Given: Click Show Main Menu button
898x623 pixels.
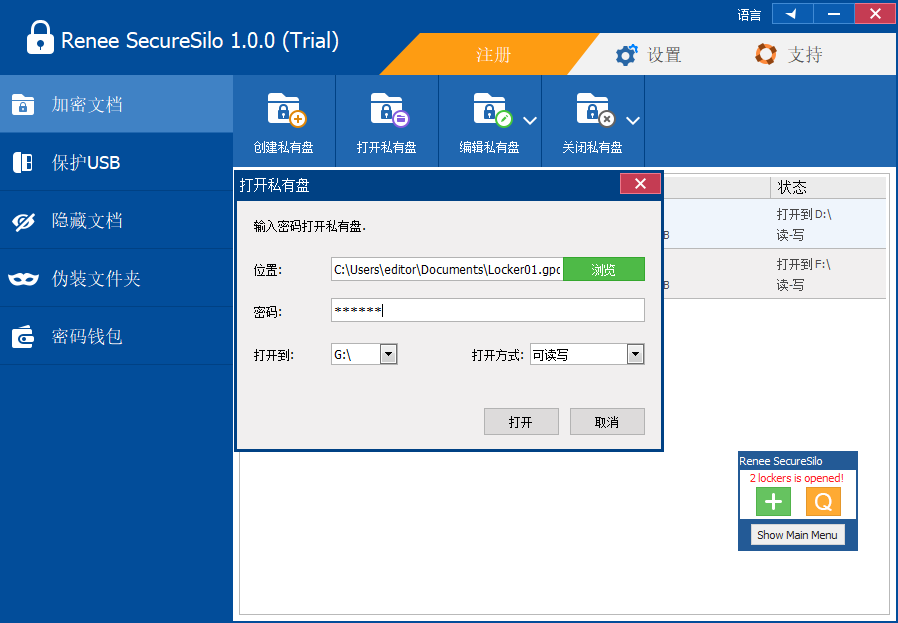Looking at the screenshot, I should pos(797,535).
